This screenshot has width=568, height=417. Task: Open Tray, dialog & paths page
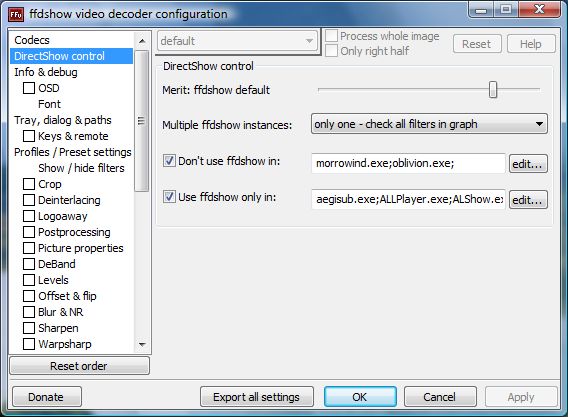pyautogui.click(x=63, y=120)
